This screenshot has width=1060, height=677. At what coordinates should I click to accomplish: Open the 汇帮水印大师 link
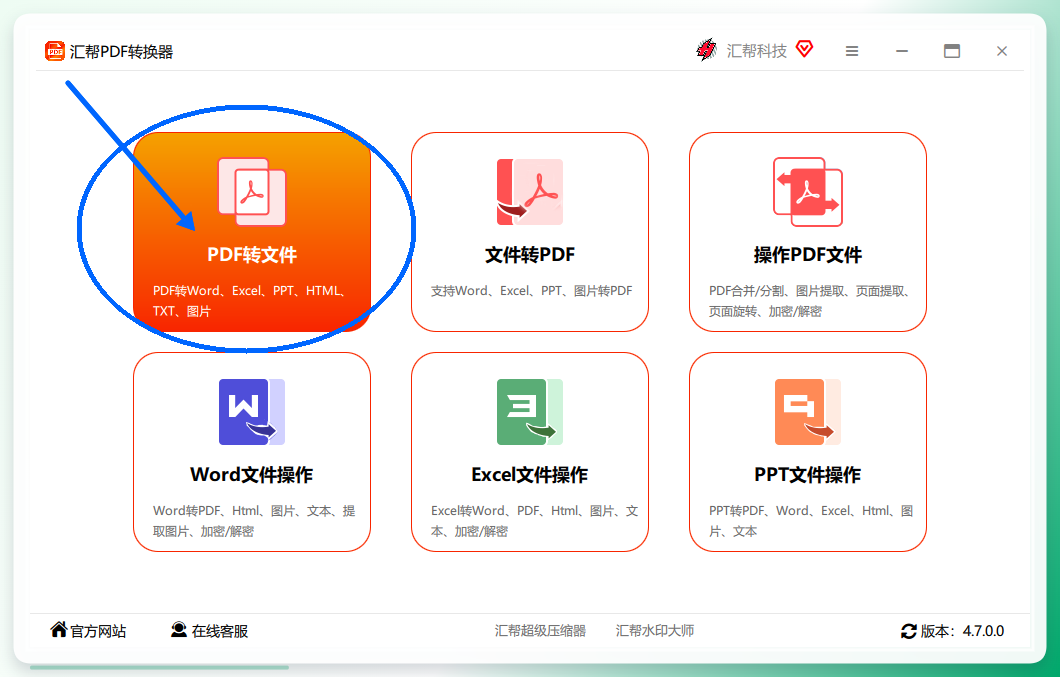pos(655,631)
